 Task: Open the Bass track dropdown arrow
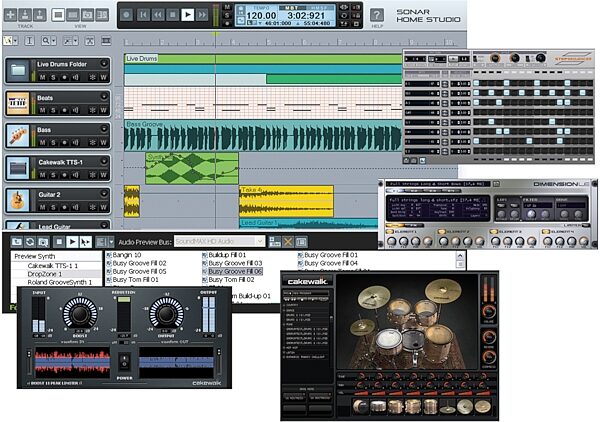click(103, 129)
